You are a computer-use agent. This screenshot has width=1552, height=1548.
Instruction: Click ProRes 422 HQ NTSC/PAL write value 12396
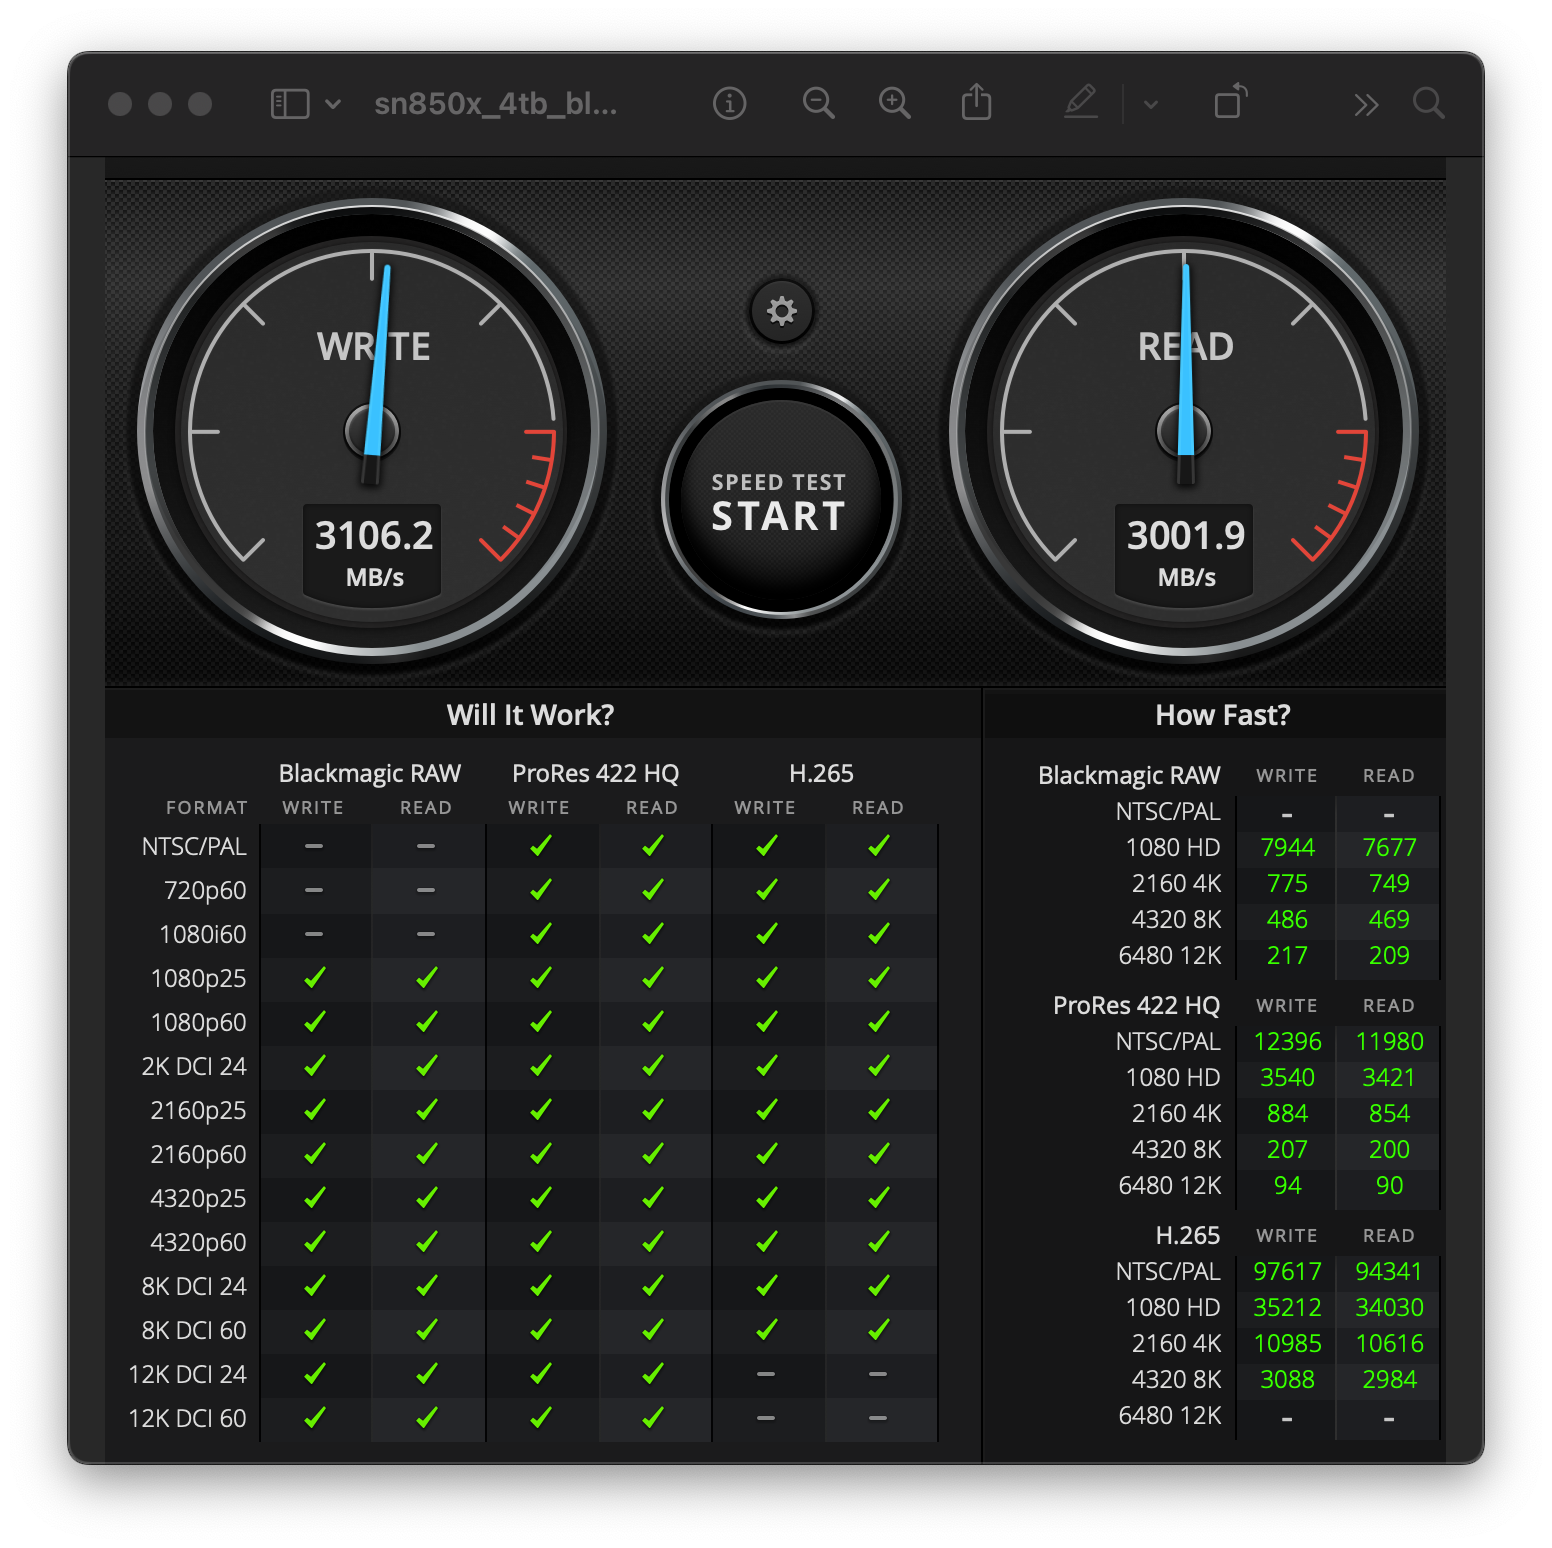click(x=1287, y=1042)
